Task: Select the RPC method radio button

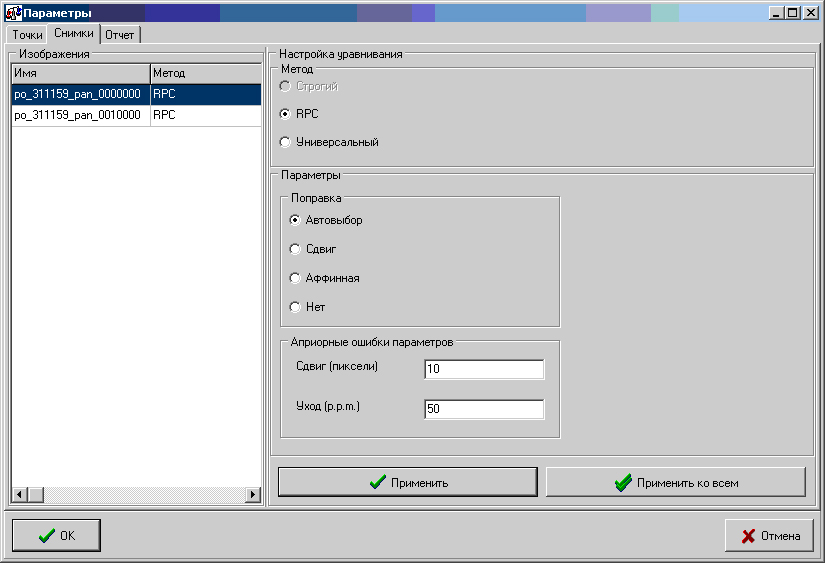Action: tap(285, 114)
